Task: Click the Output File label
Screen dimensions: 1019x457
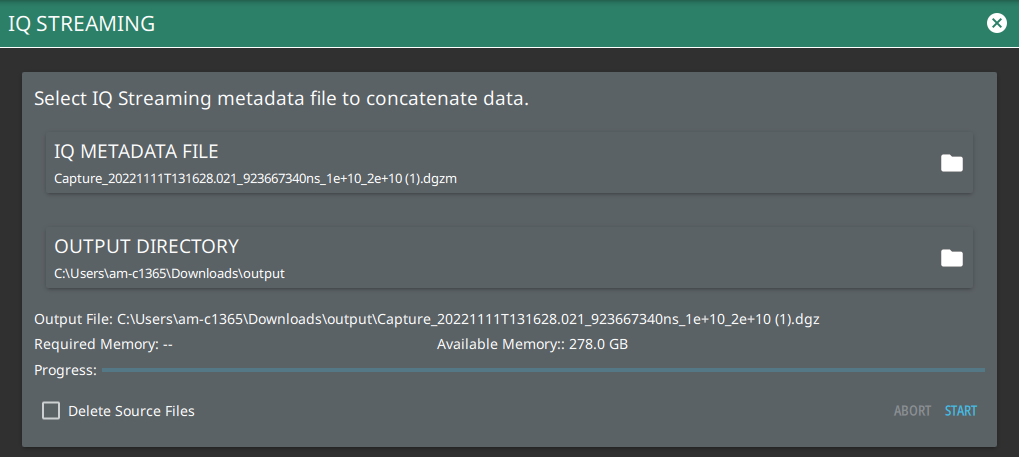Action: click(73, 319)
